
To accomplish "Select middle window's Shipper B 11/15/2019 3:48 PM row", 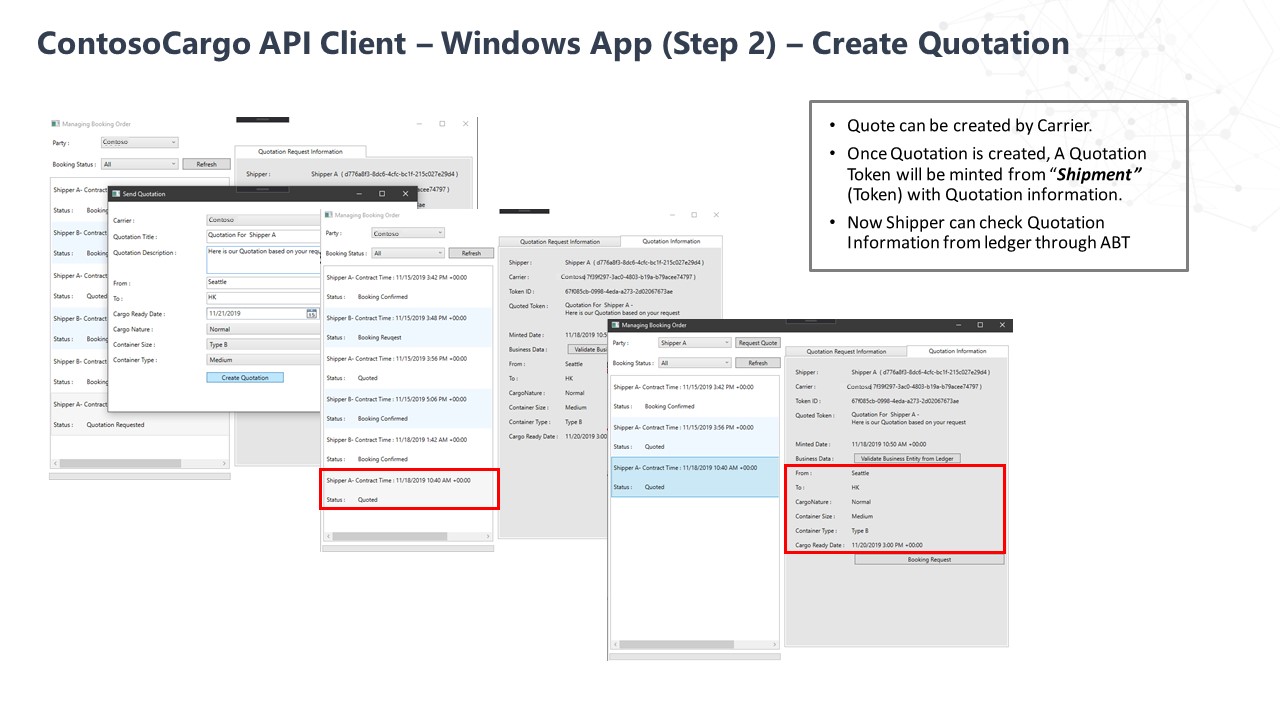I will (x=407, y=327).
